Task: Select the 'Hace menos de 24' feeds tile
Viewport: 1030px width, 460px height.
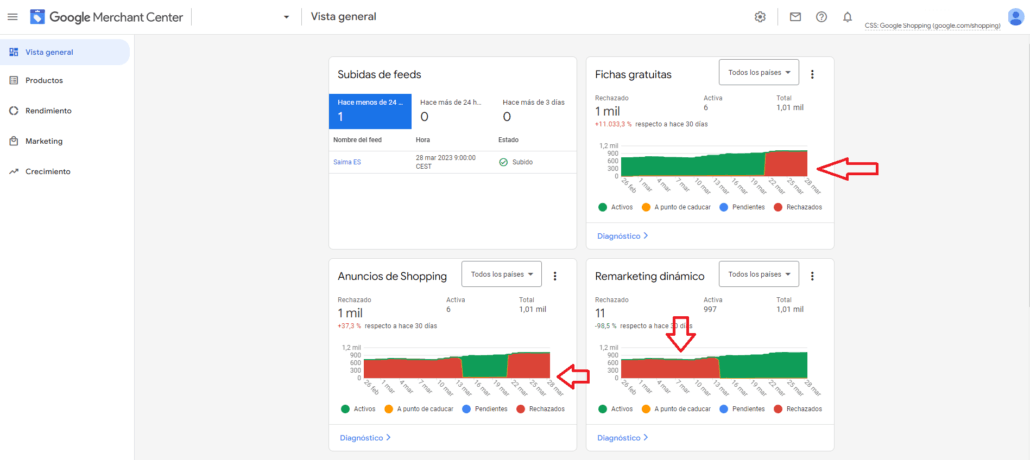Action: 370,110
